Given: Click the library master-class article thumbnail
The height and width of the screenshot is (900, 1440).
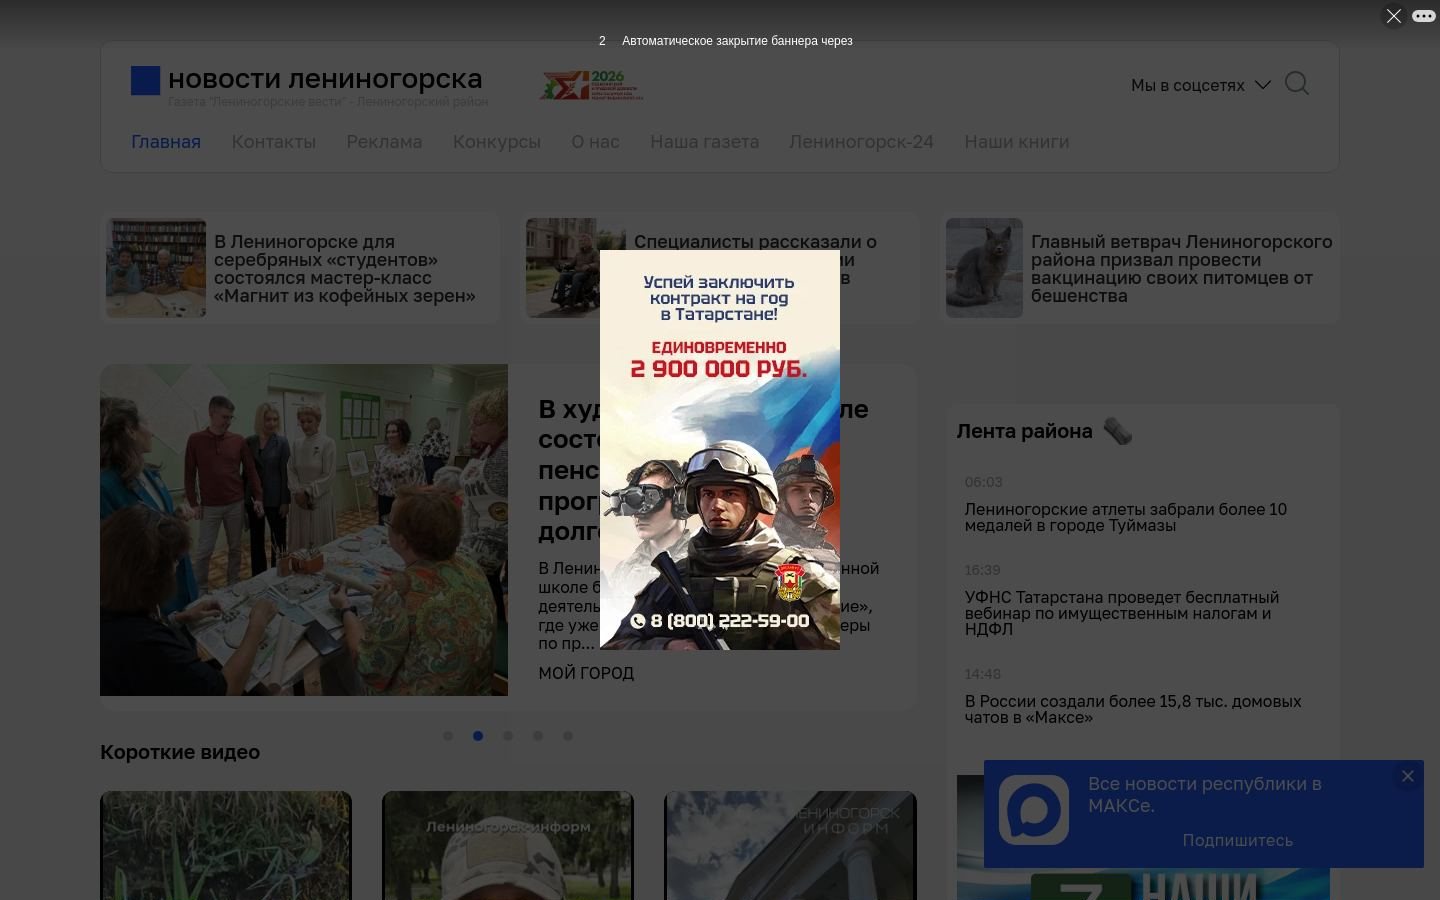Looking at the screenshot, I should click(x=156, y=268).
